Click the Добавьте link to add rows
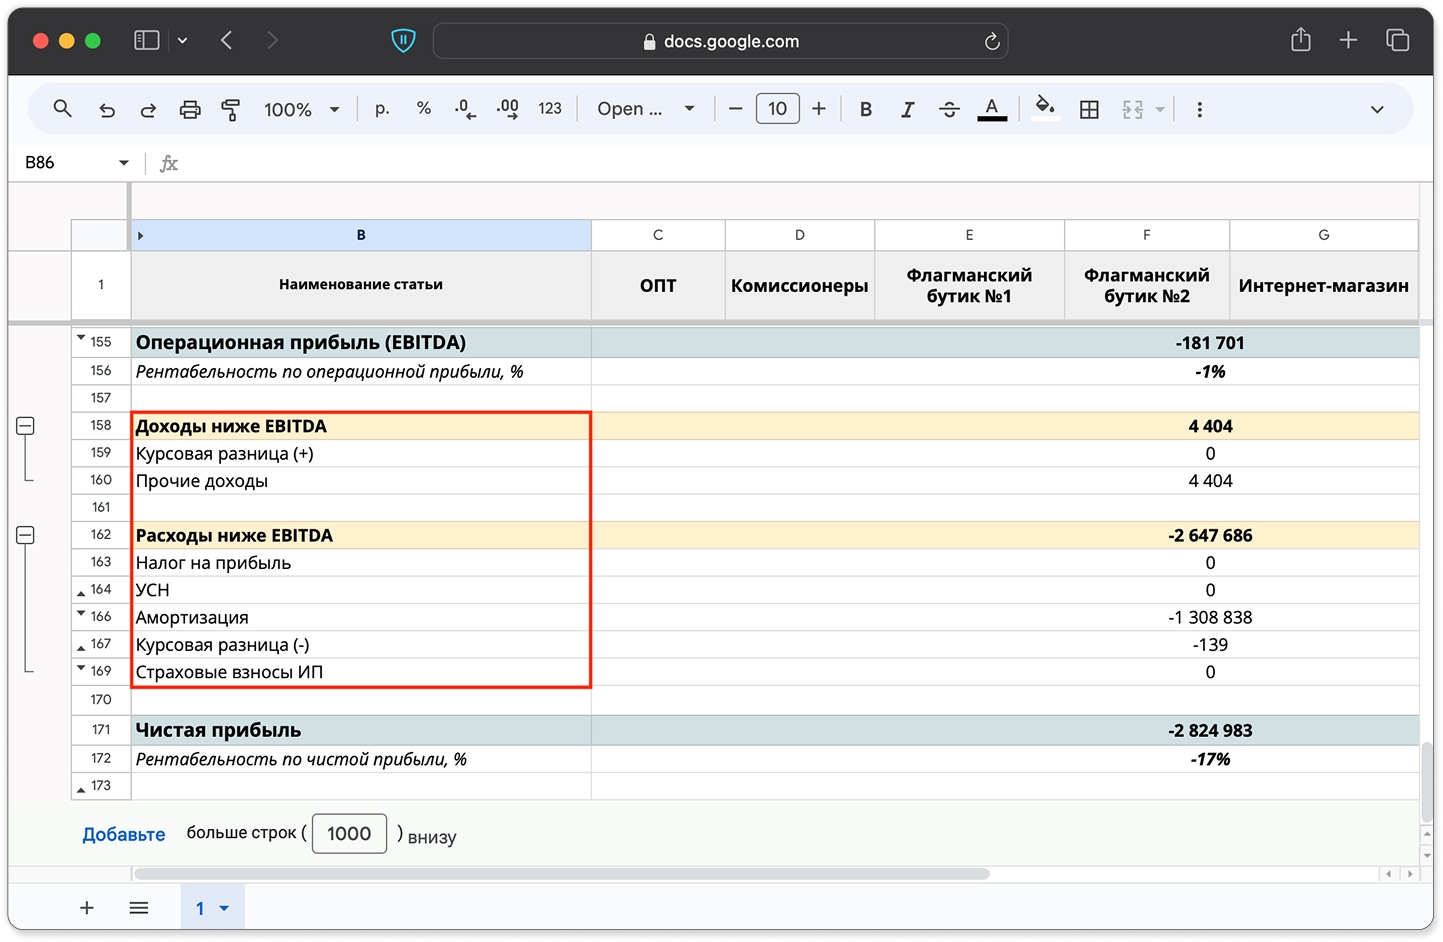 [123, 834]
